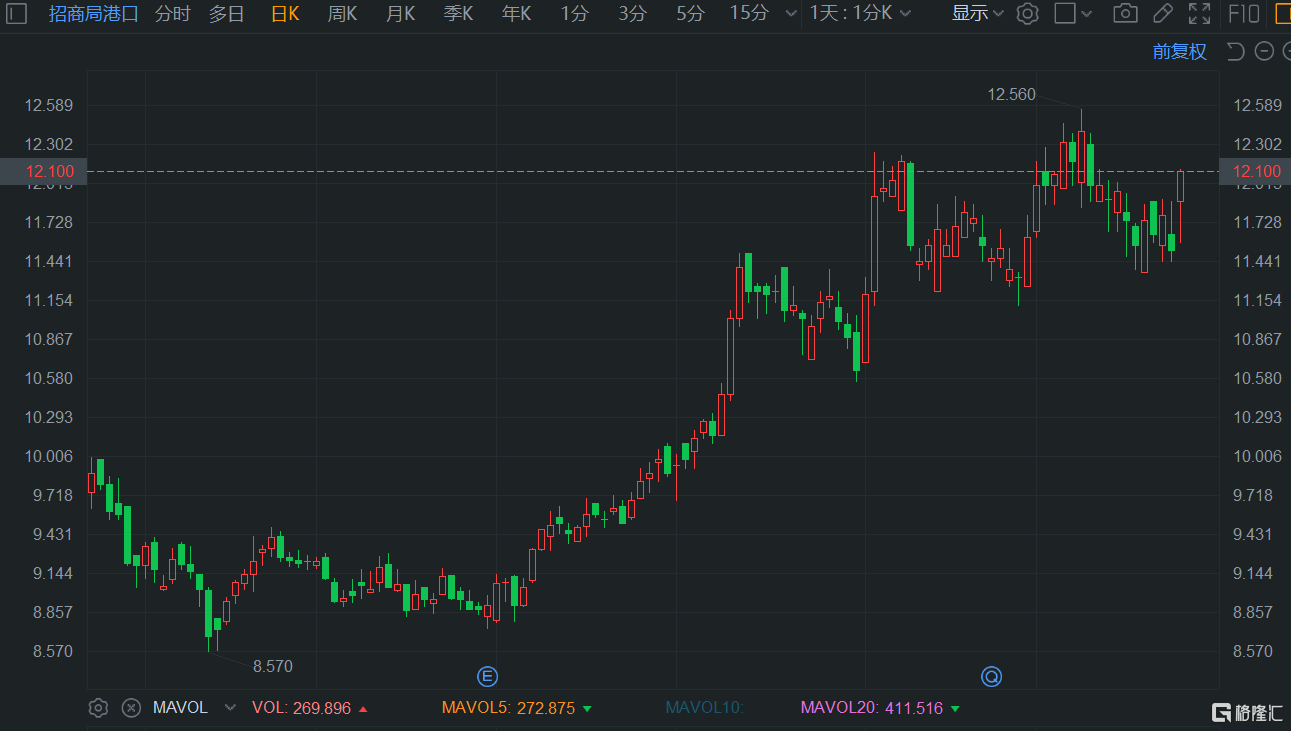Open the F10 company info
Screen dimensions: 1291x731
point(1243,14)
